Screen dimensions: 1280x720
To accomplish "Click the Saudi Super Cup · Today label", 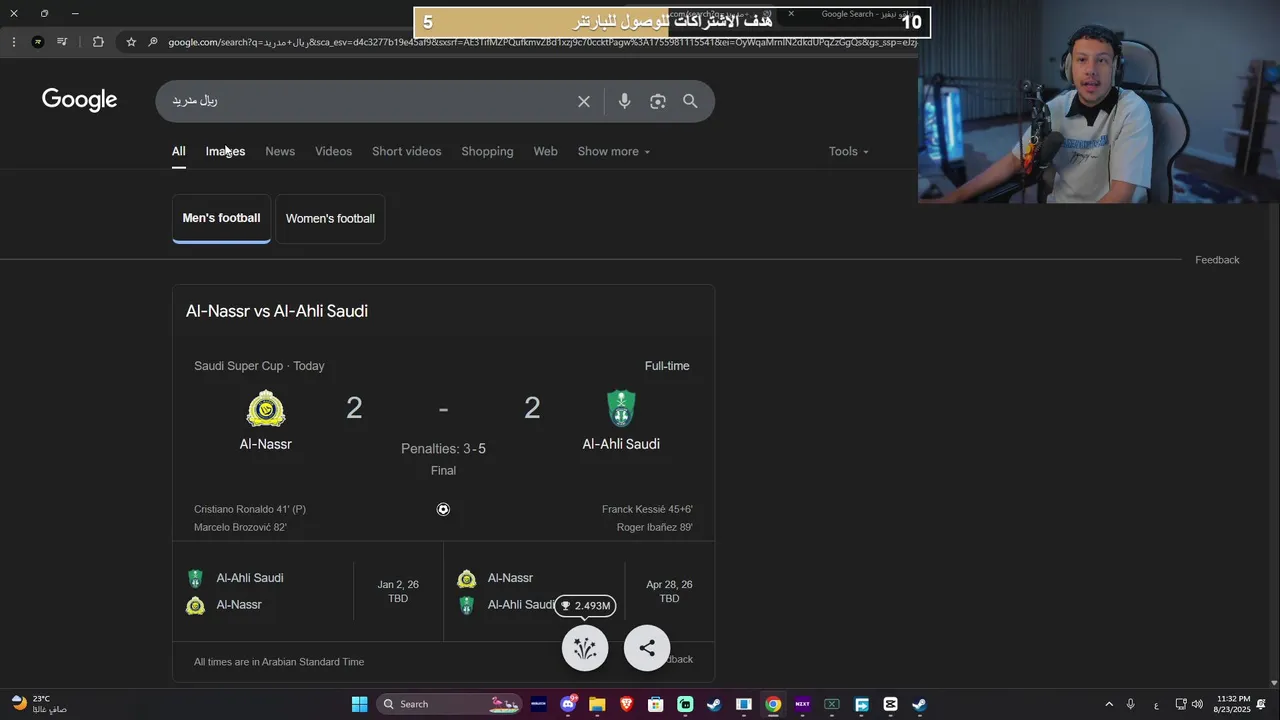I will [x=259, y=366].
